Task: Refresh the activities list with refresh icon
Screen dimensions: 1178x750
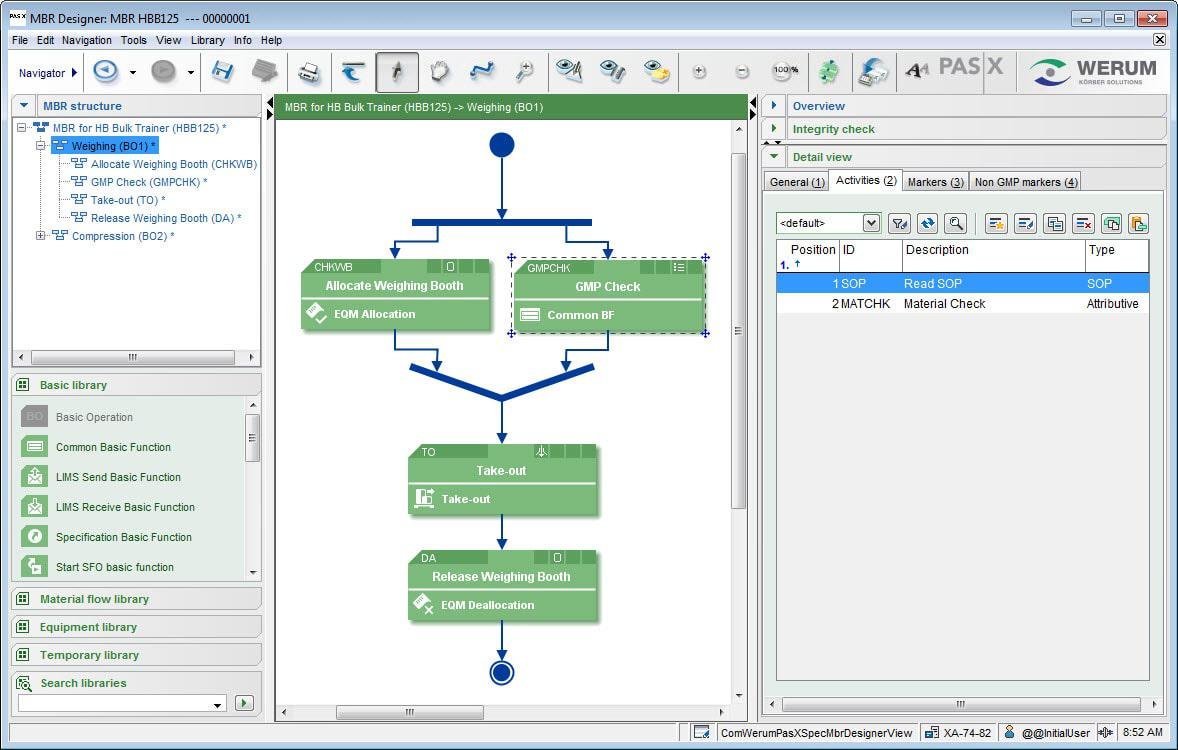Action: point(927,224)
